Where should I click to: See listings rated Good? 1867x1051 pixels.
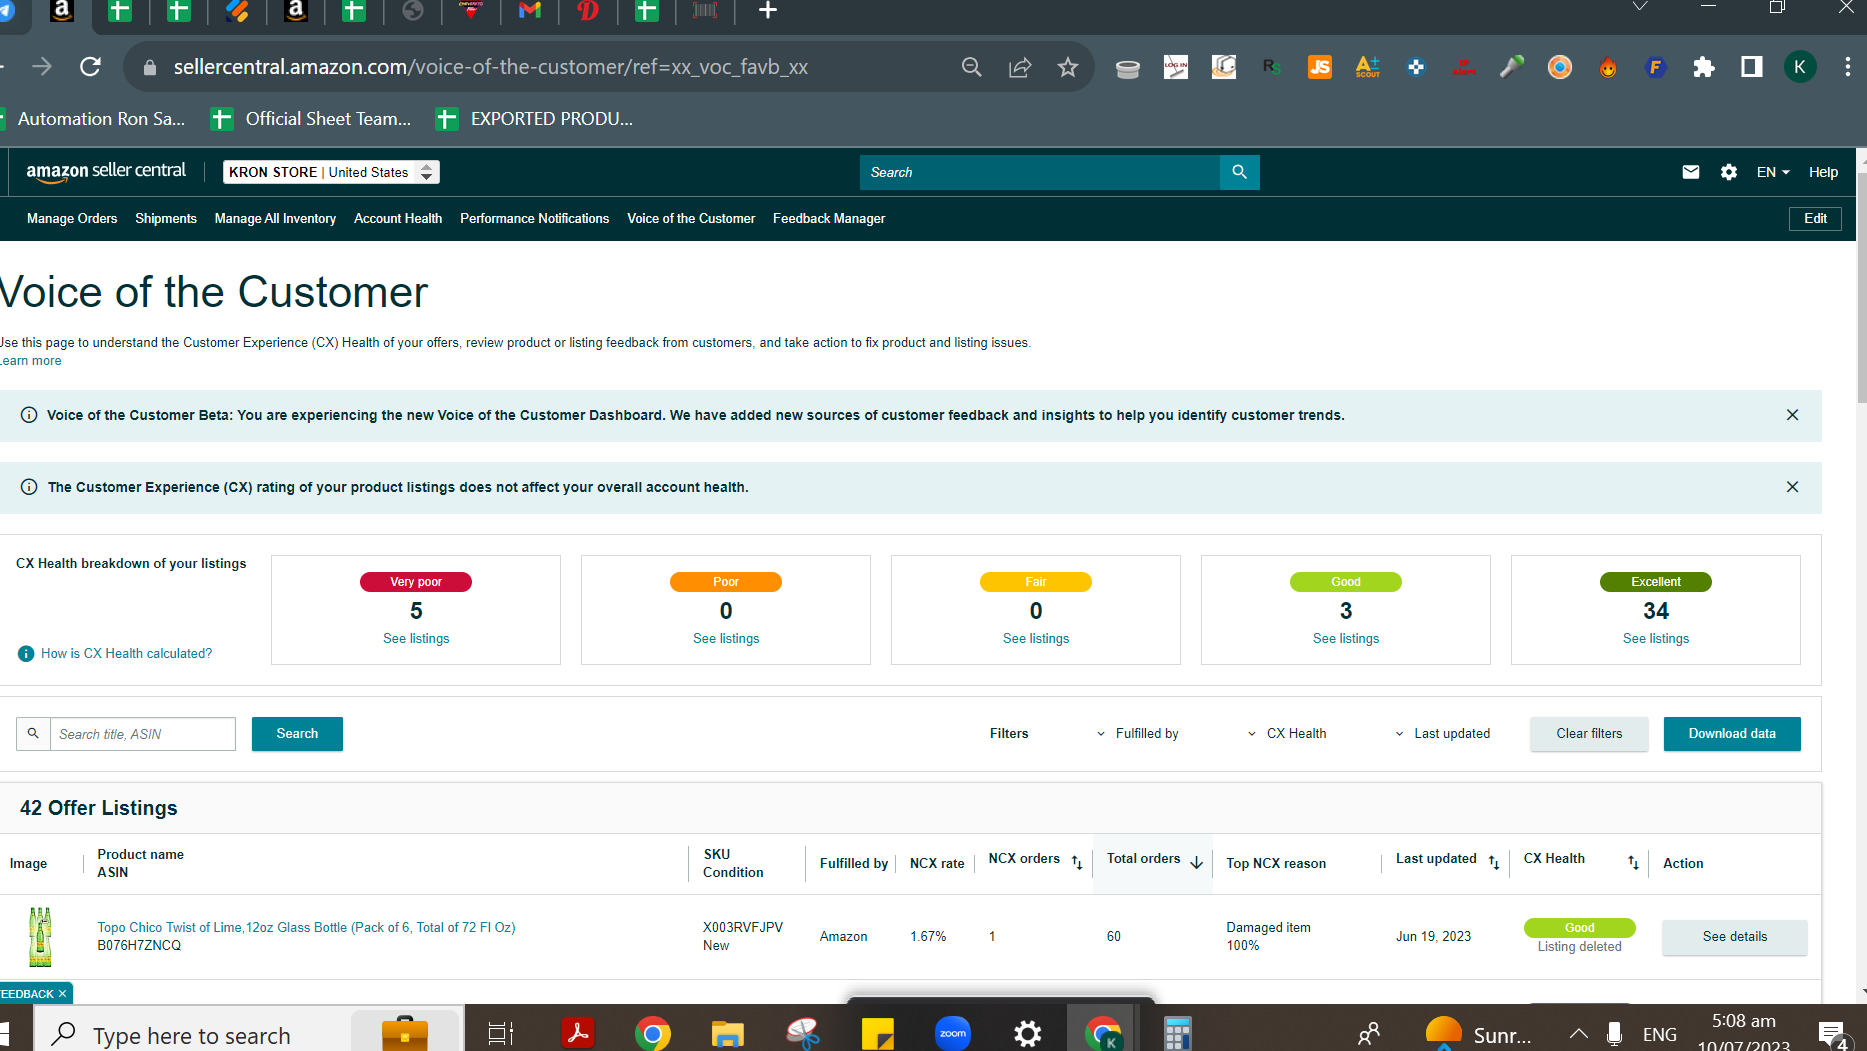(x=1346, y=639)
